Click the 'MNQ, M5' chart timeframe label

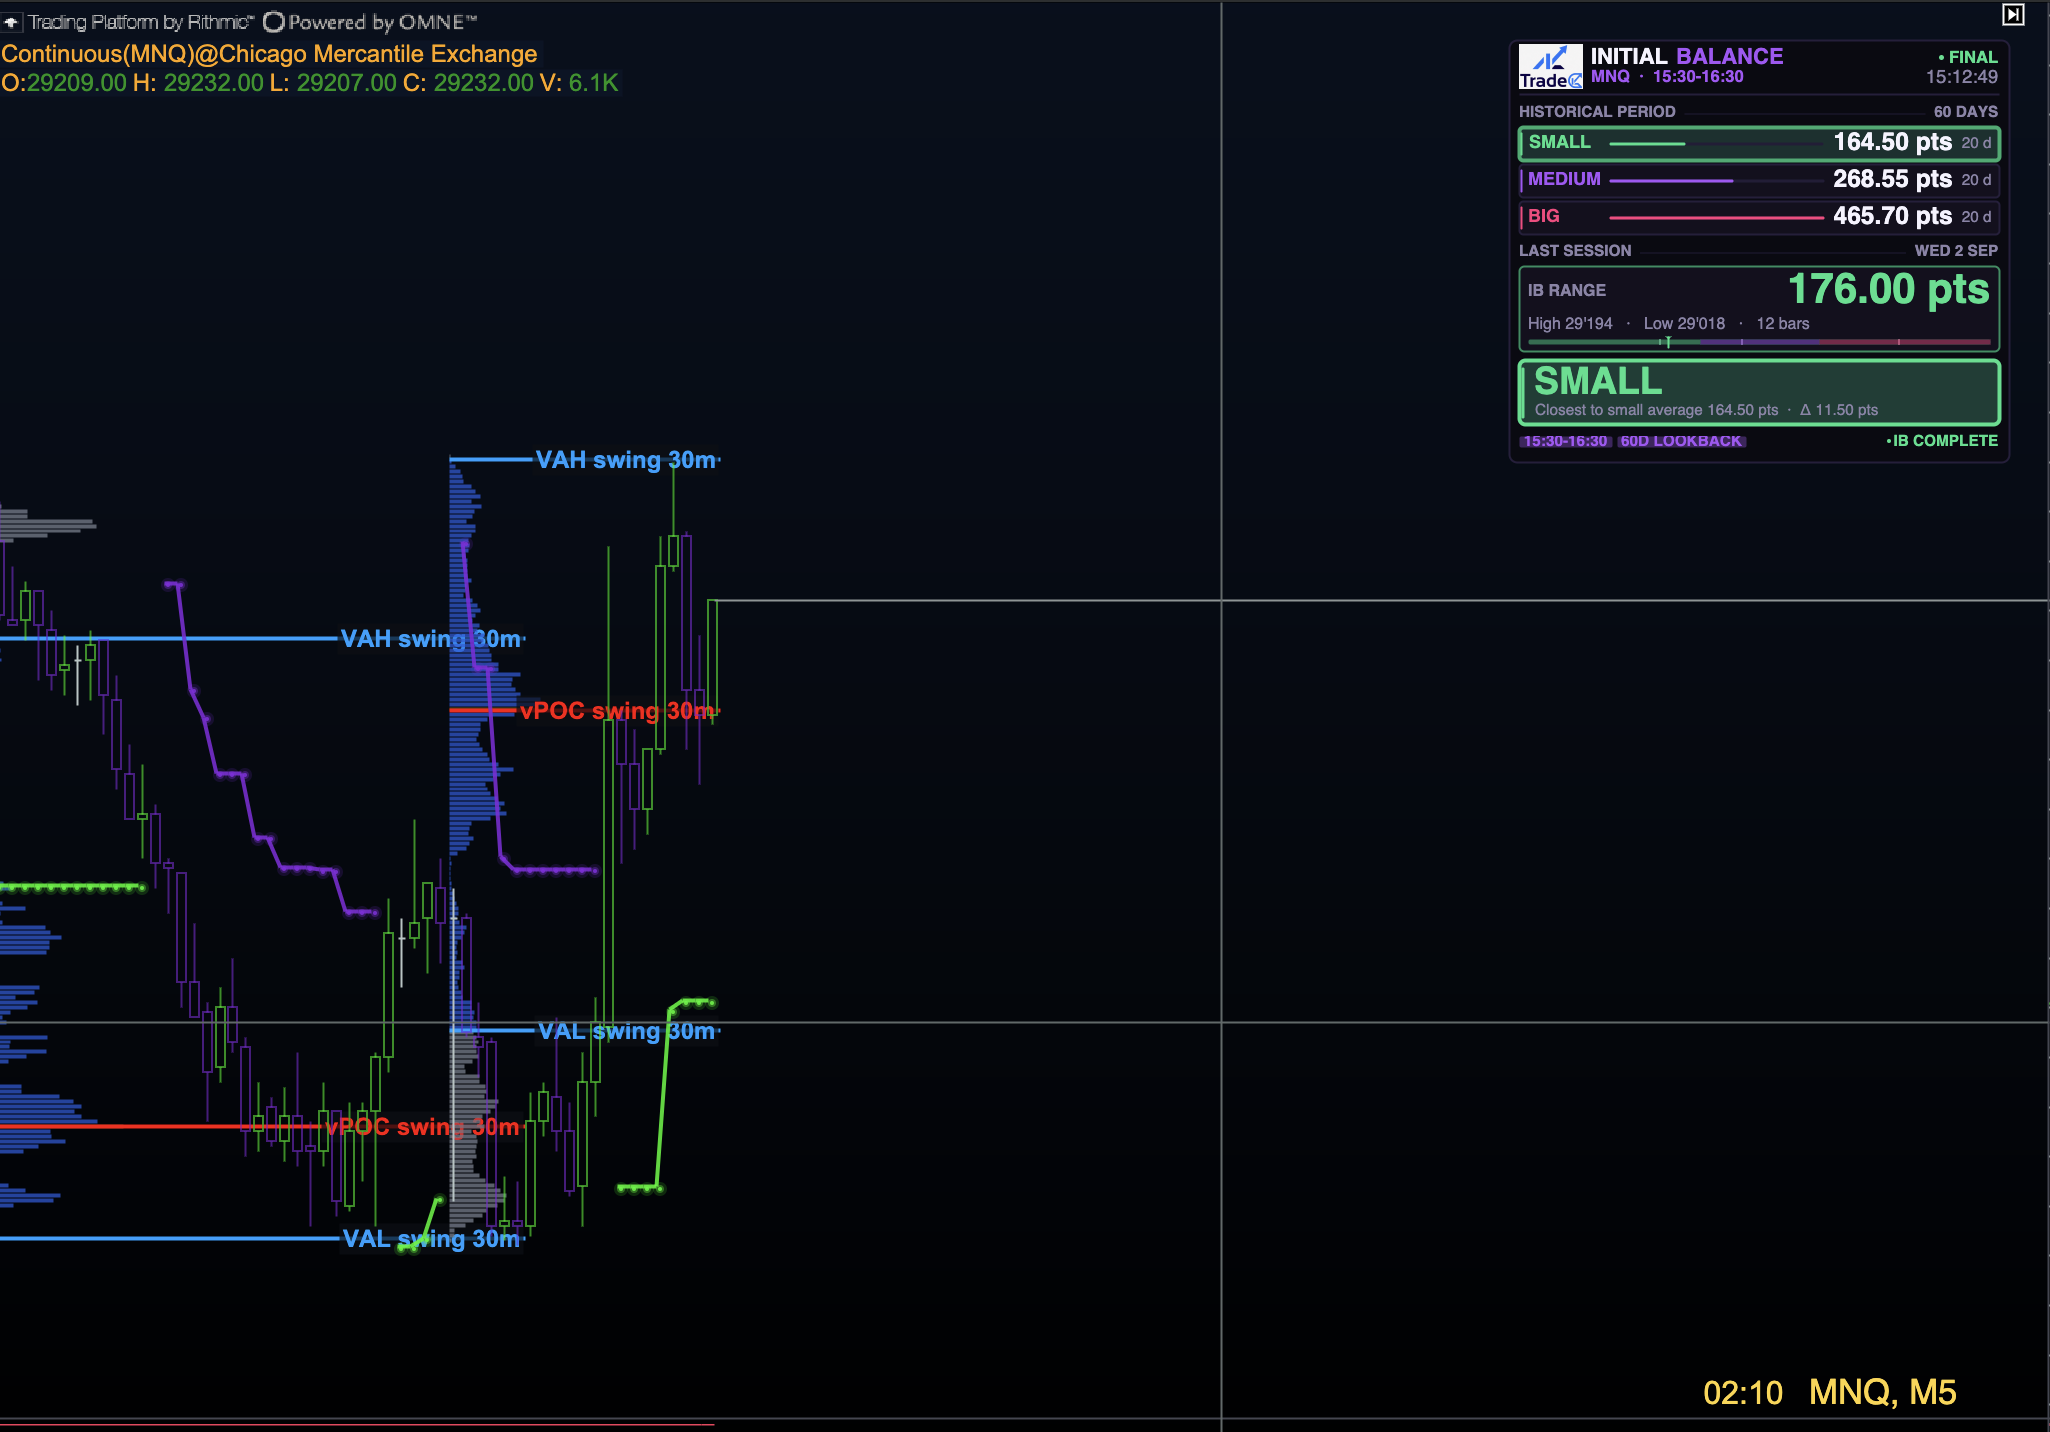click(1883, 1392)
